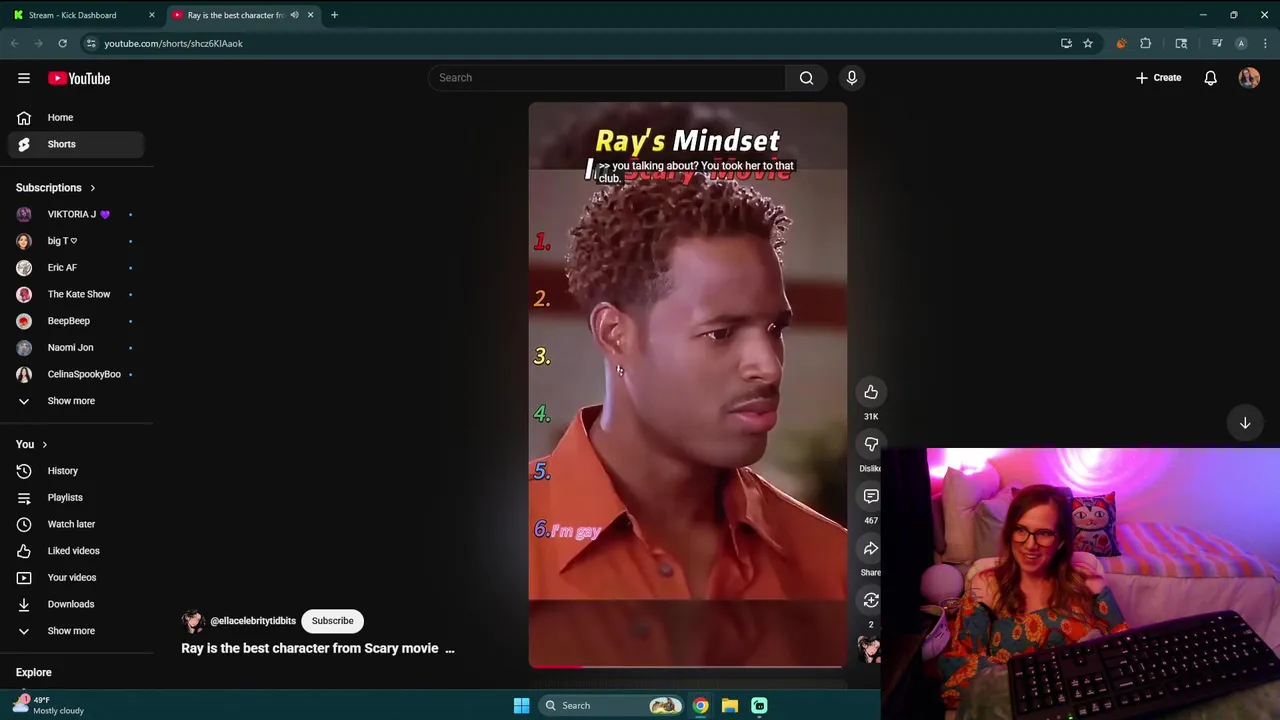Image resolution: width=1280 pixels, height=720 pixels.
Task: Open File Explorer from taskbar
Action: [x=730, y=706]
